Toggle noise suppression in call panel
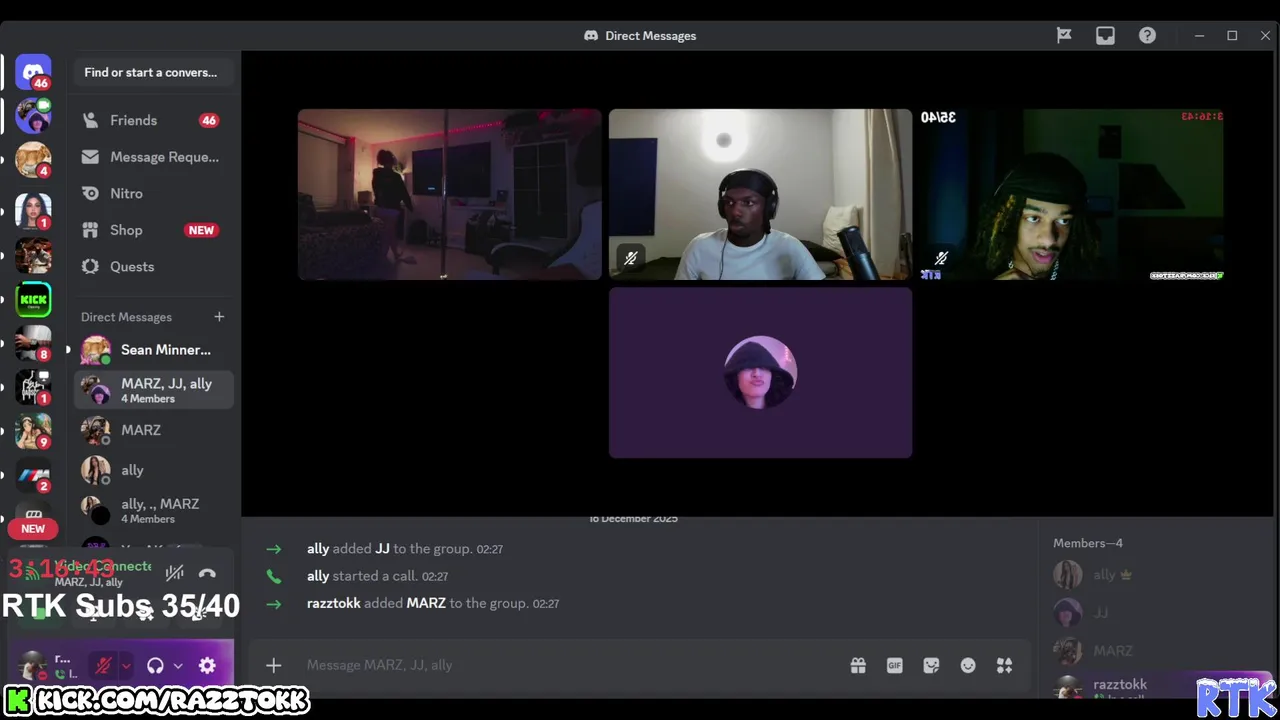The width and height of the screenshot is (1280, 720). (x=175, y=573)
